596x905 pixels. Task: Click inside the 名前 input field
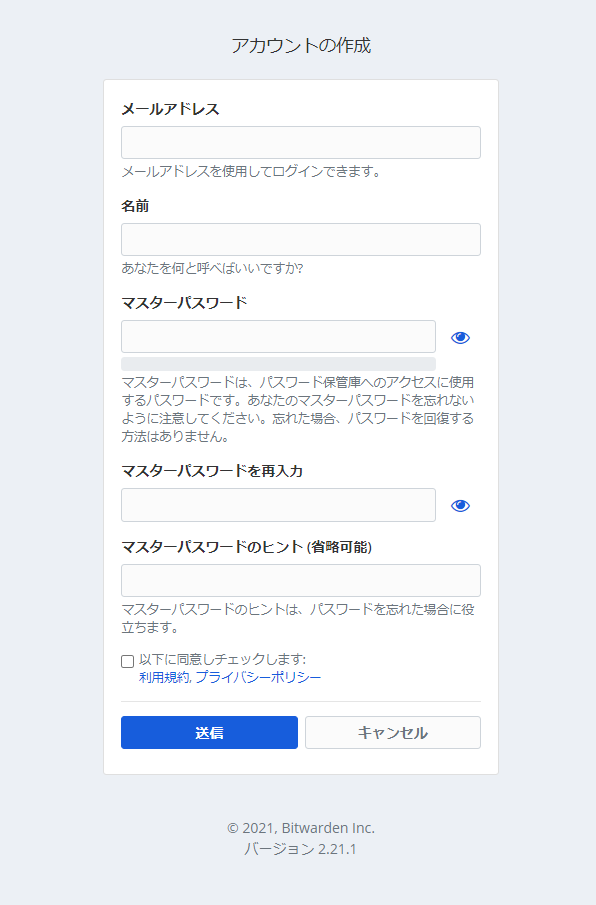pos(300,239)
